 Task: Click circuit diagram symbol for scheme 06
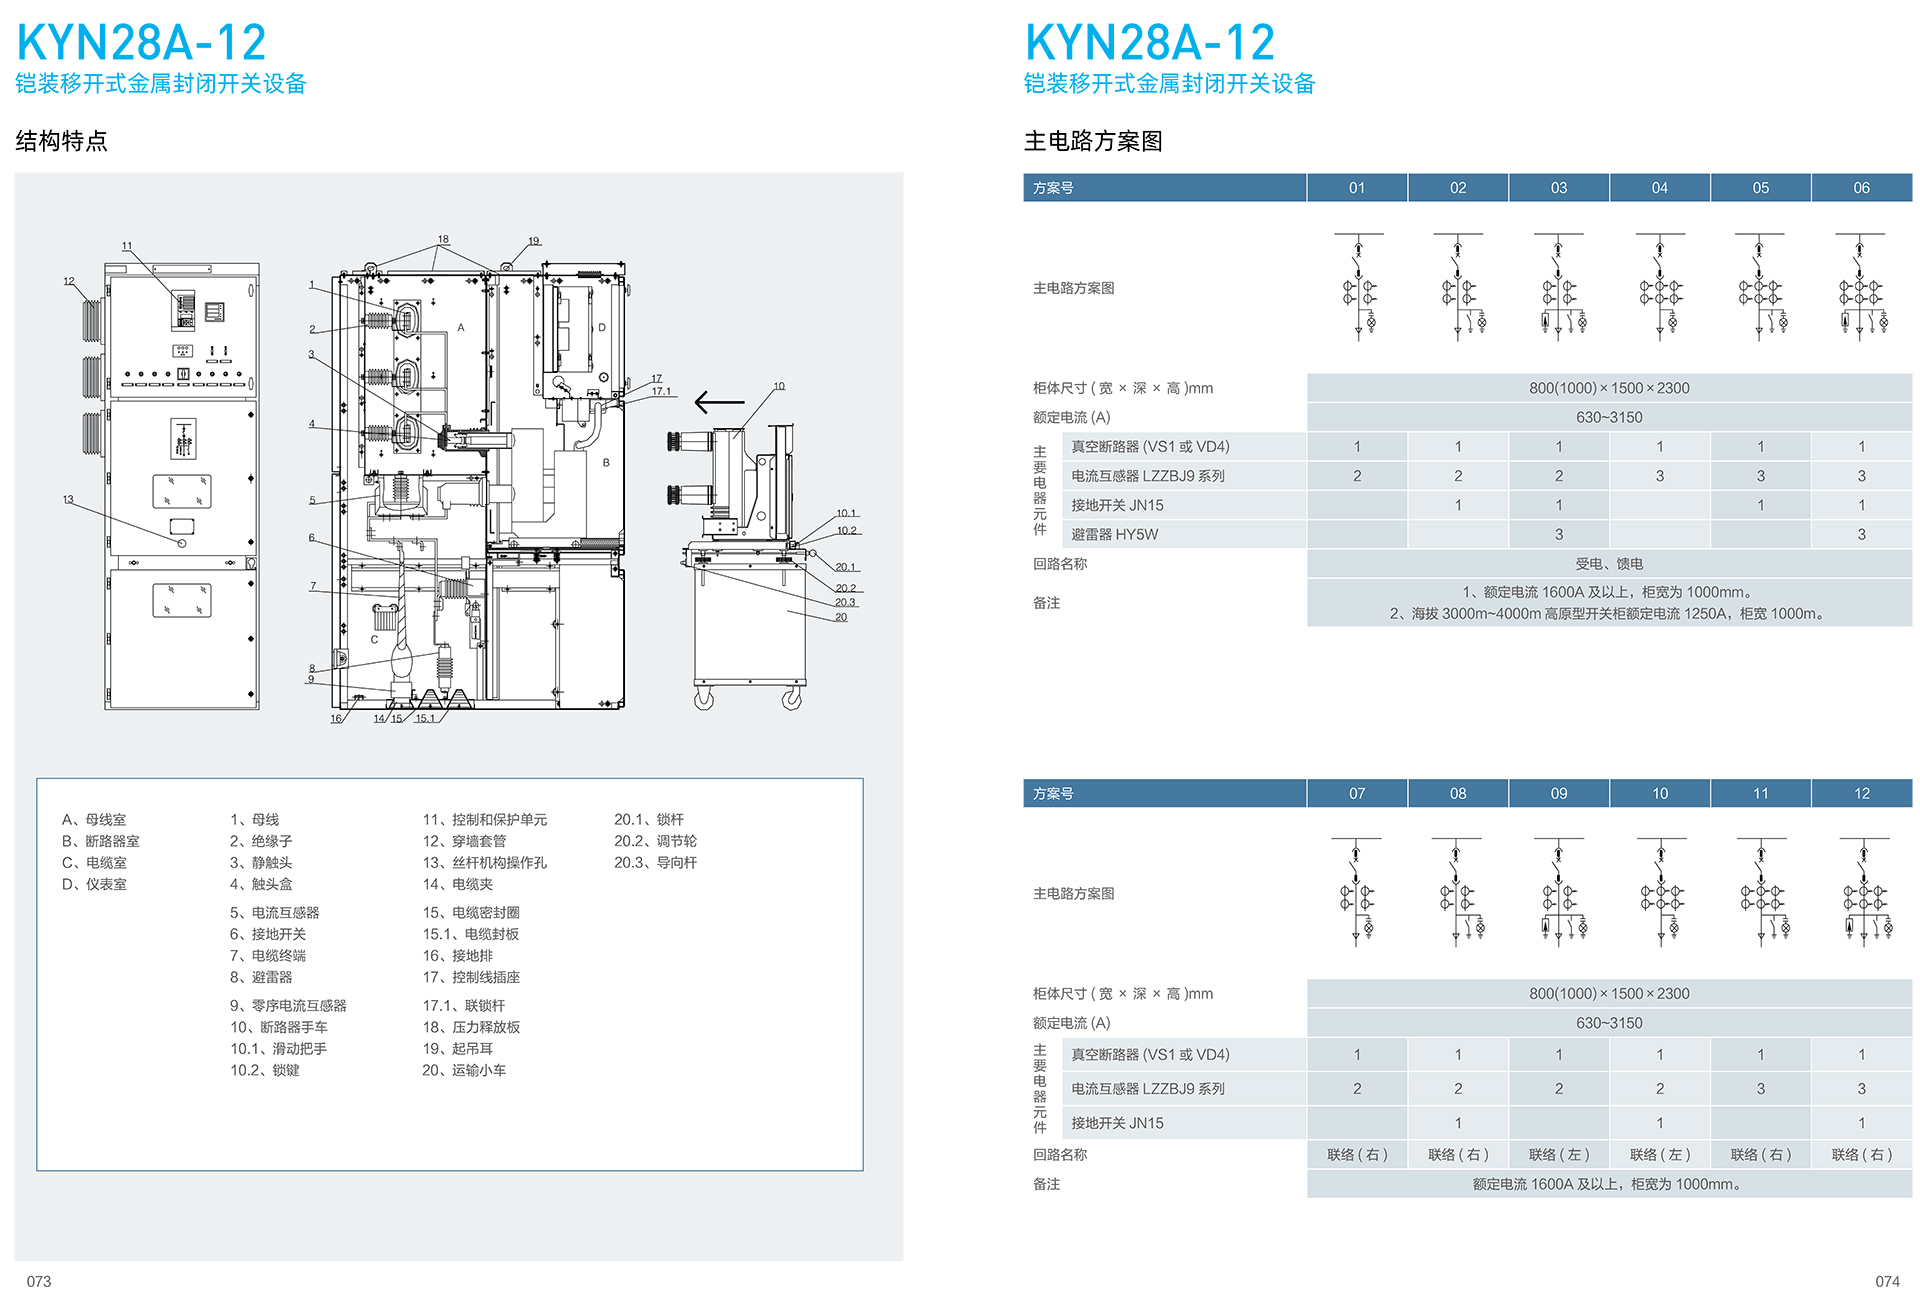[1861, 288]
